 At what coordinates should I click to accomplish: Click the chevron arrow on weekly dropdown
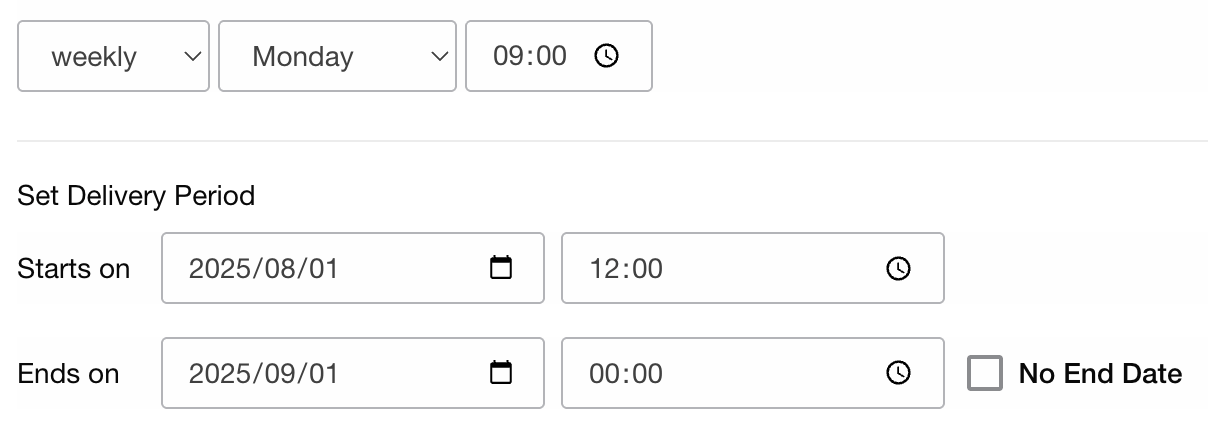[x=193, y=56]
